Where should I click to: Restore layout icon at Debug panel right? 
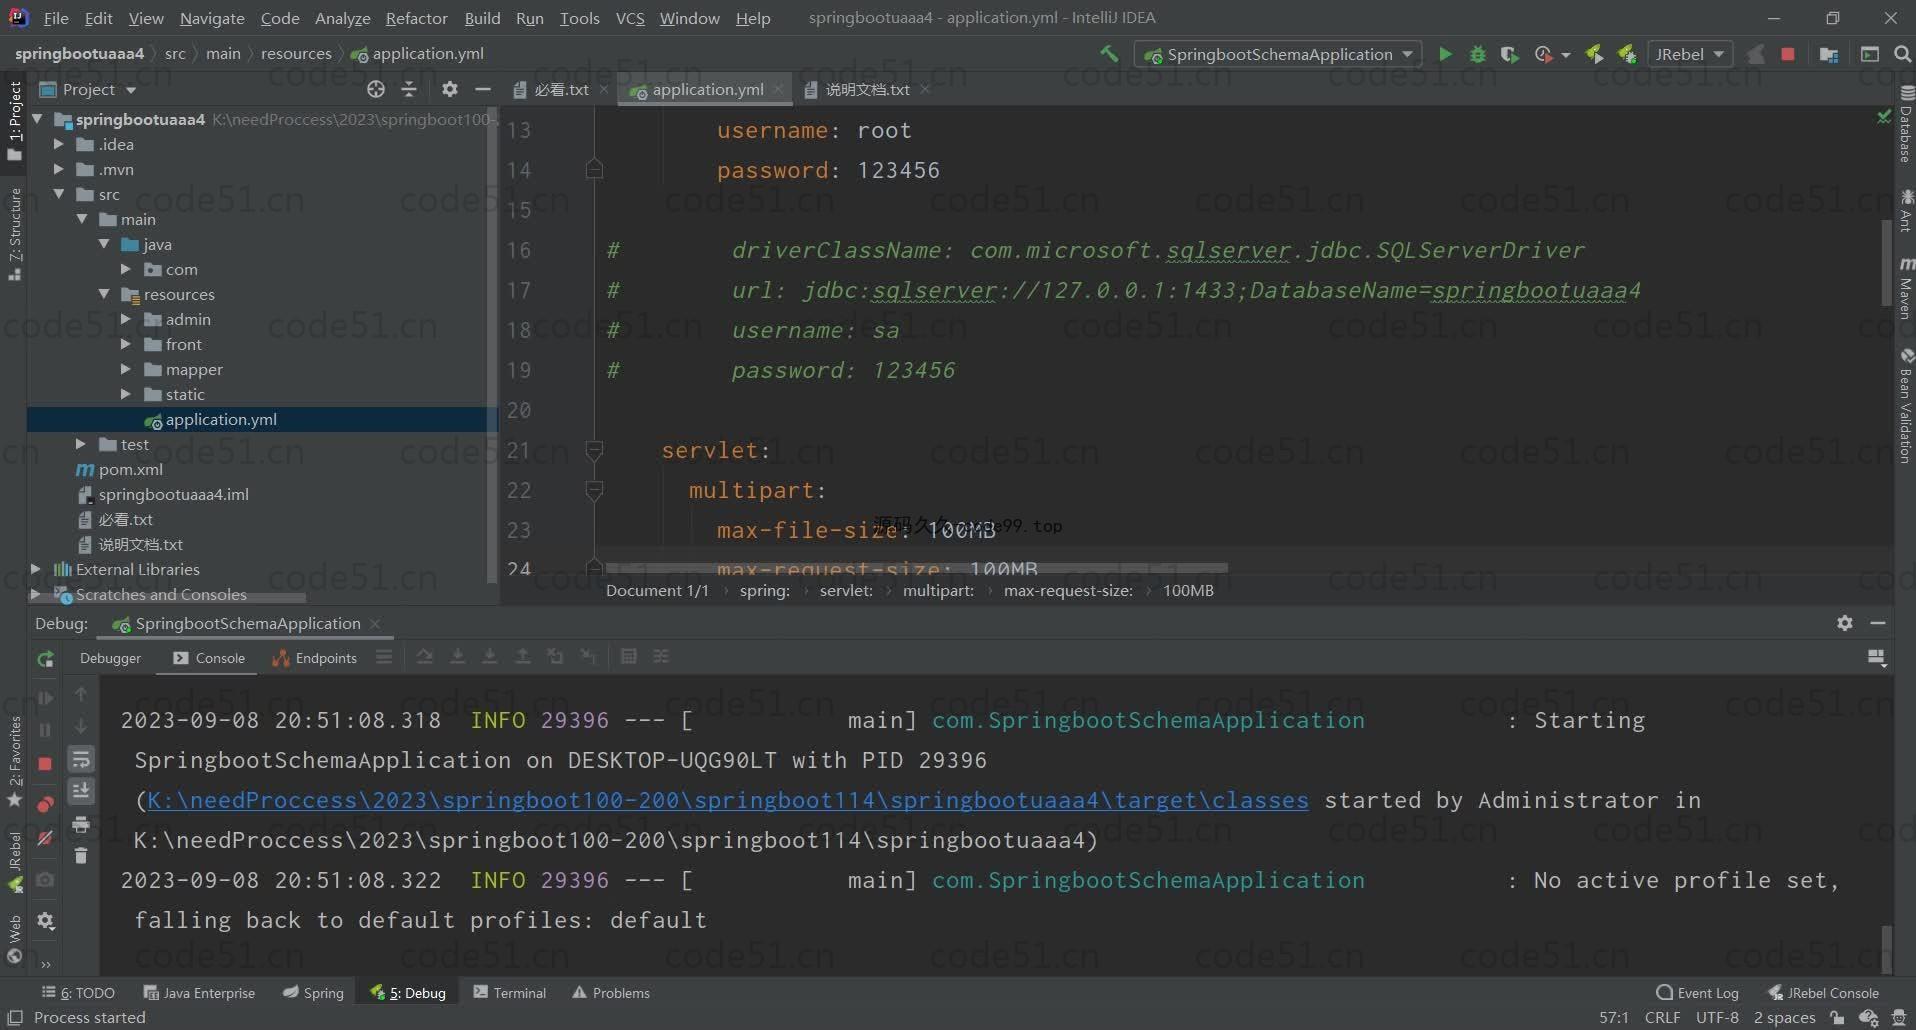click(1876, 658)
